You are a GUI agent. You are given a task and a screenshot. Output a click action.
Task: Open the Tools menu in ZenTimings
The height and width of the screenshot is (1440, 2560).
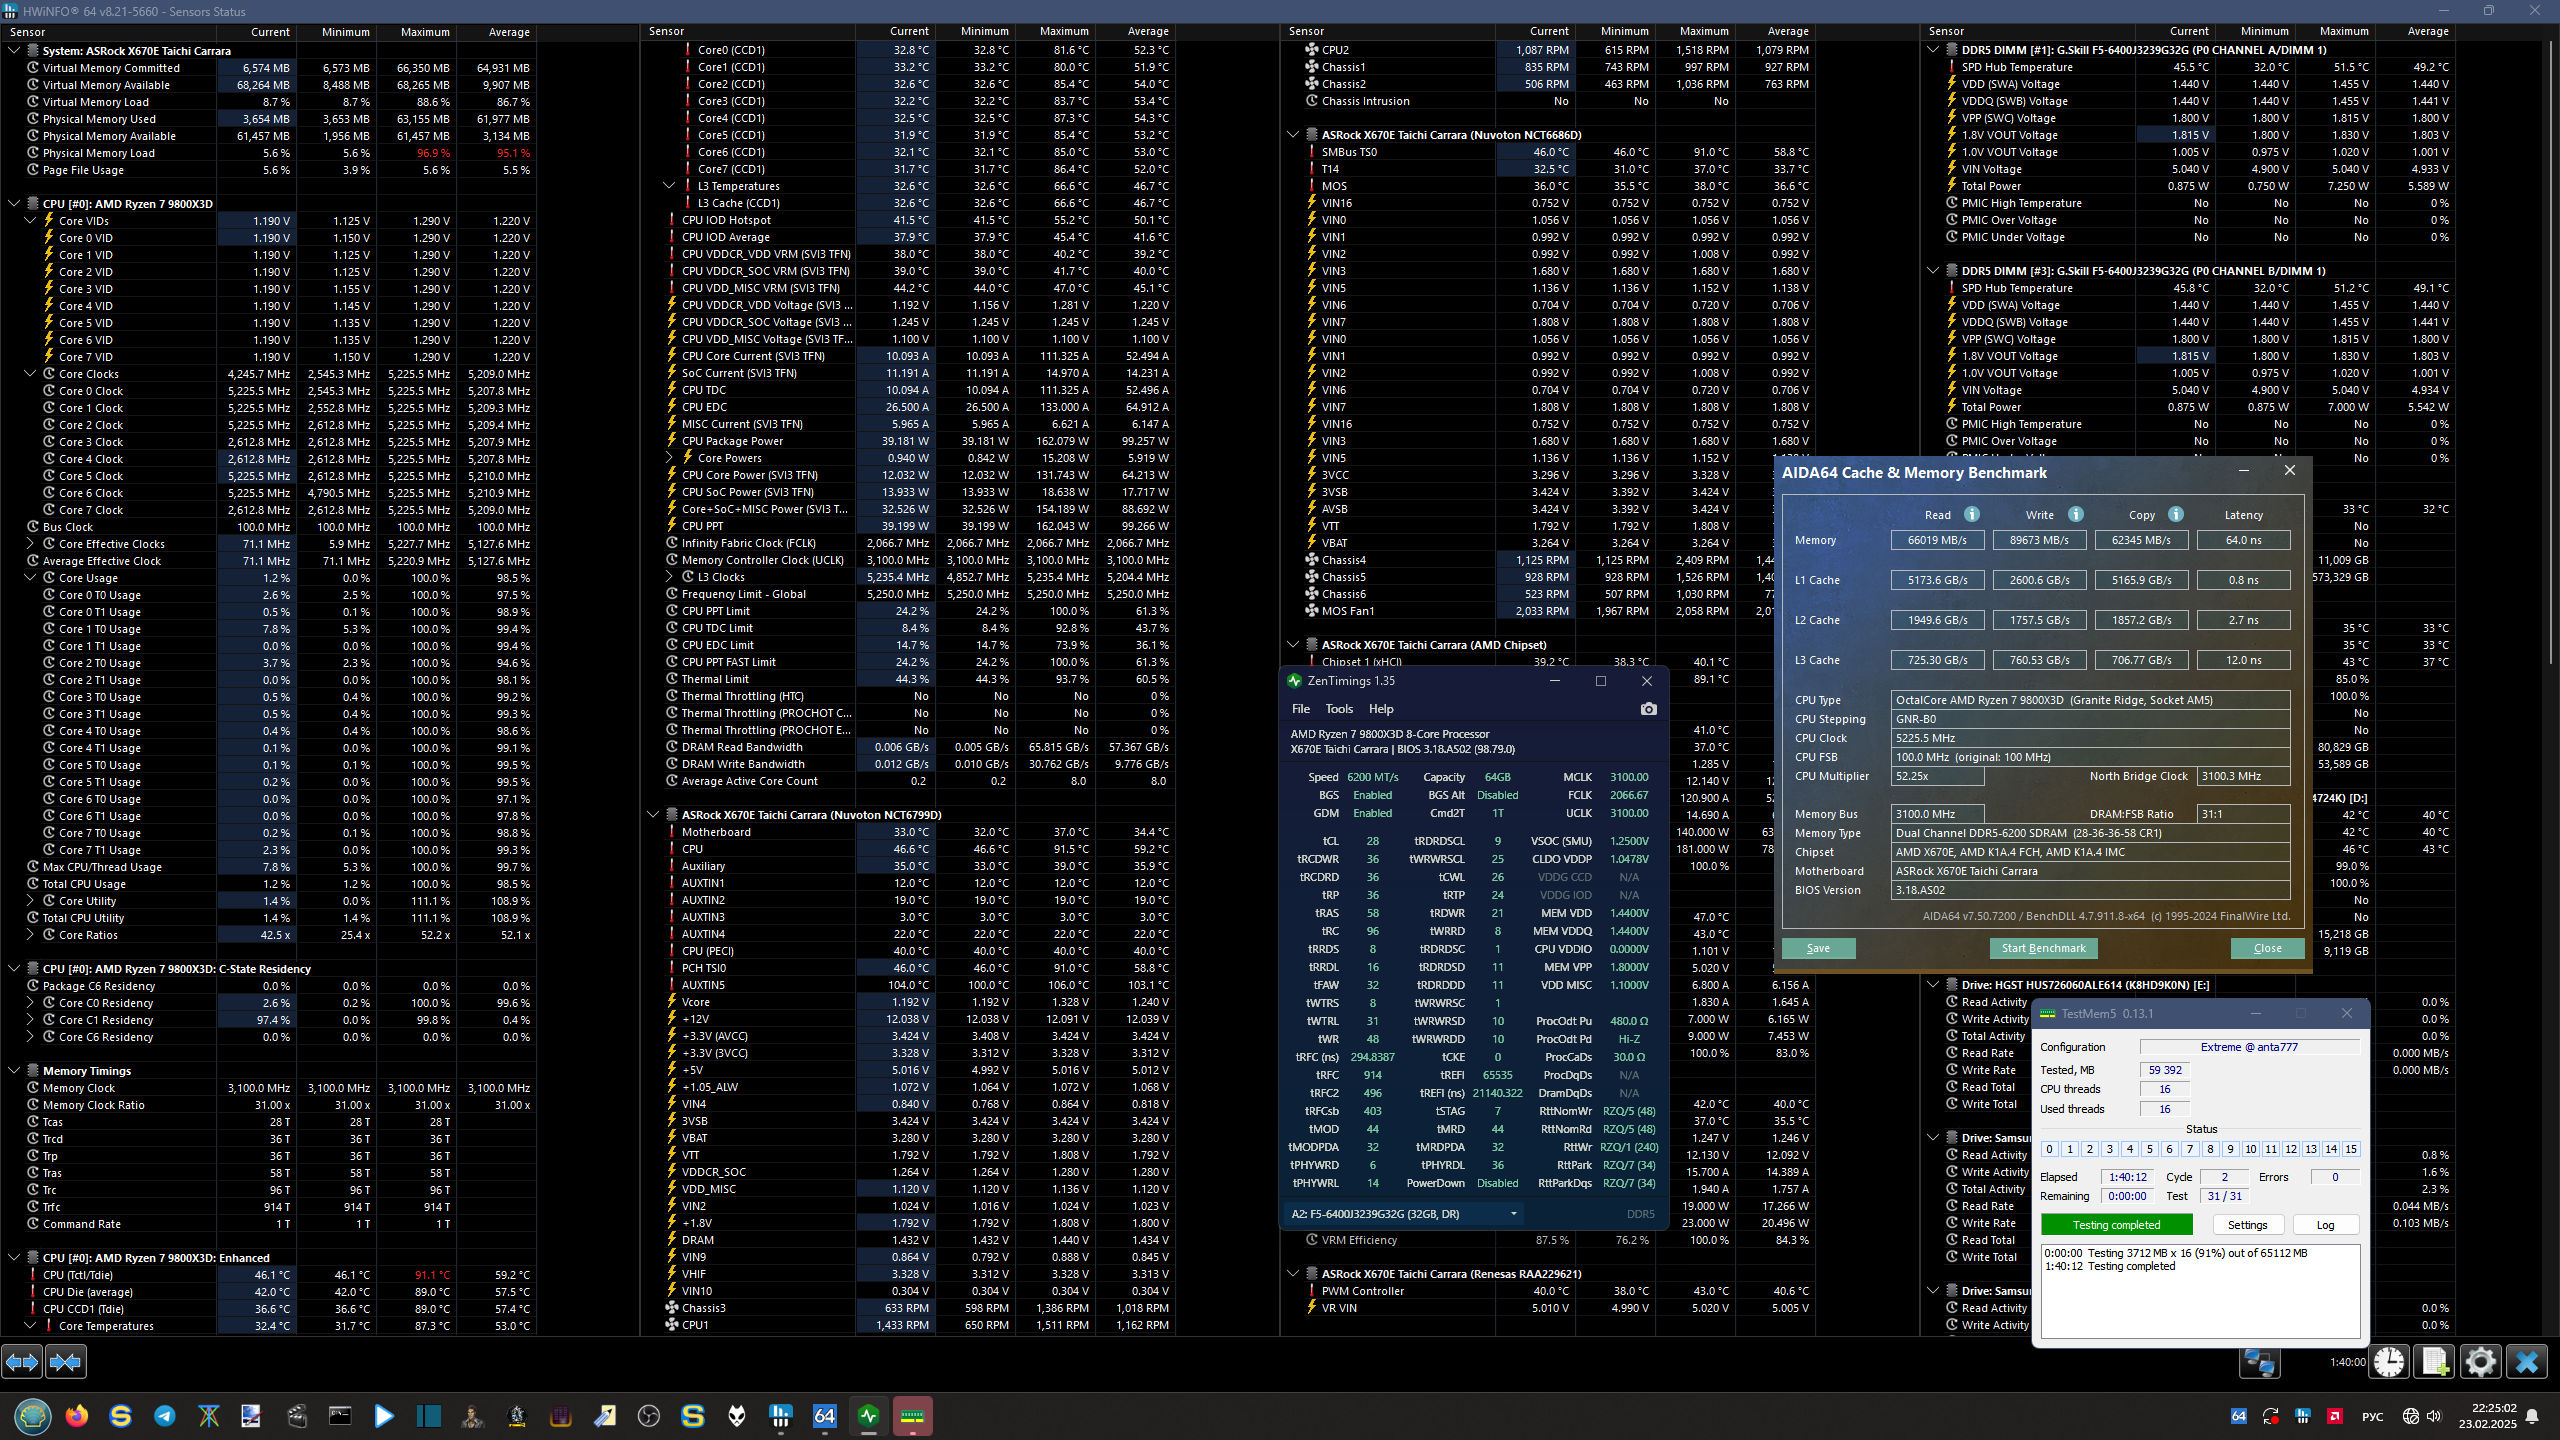coord(1338,709)
